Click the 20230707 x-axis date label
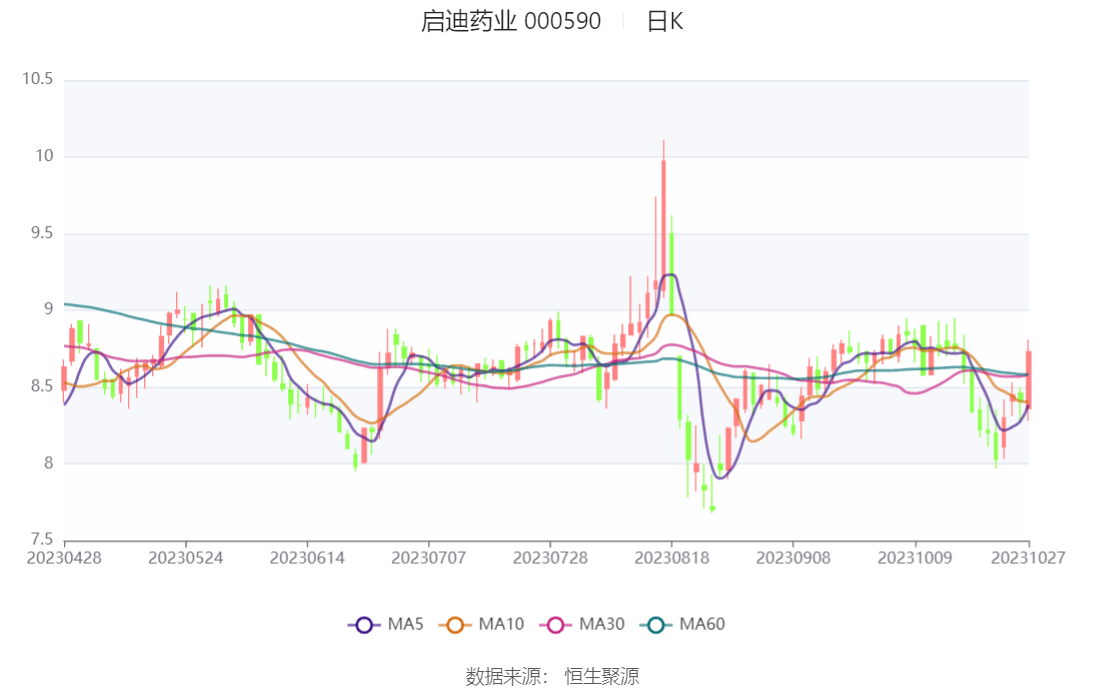1105x689 pixels. 428,558
